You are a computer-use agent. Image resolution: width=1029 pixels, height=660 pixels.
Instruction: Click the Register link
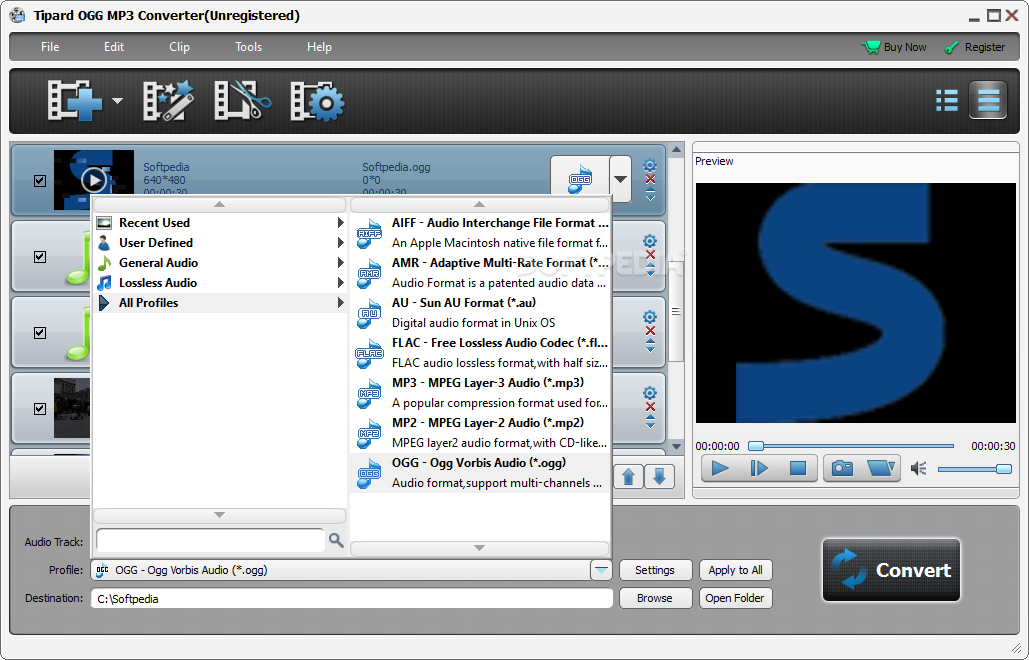tap(975, 47)
